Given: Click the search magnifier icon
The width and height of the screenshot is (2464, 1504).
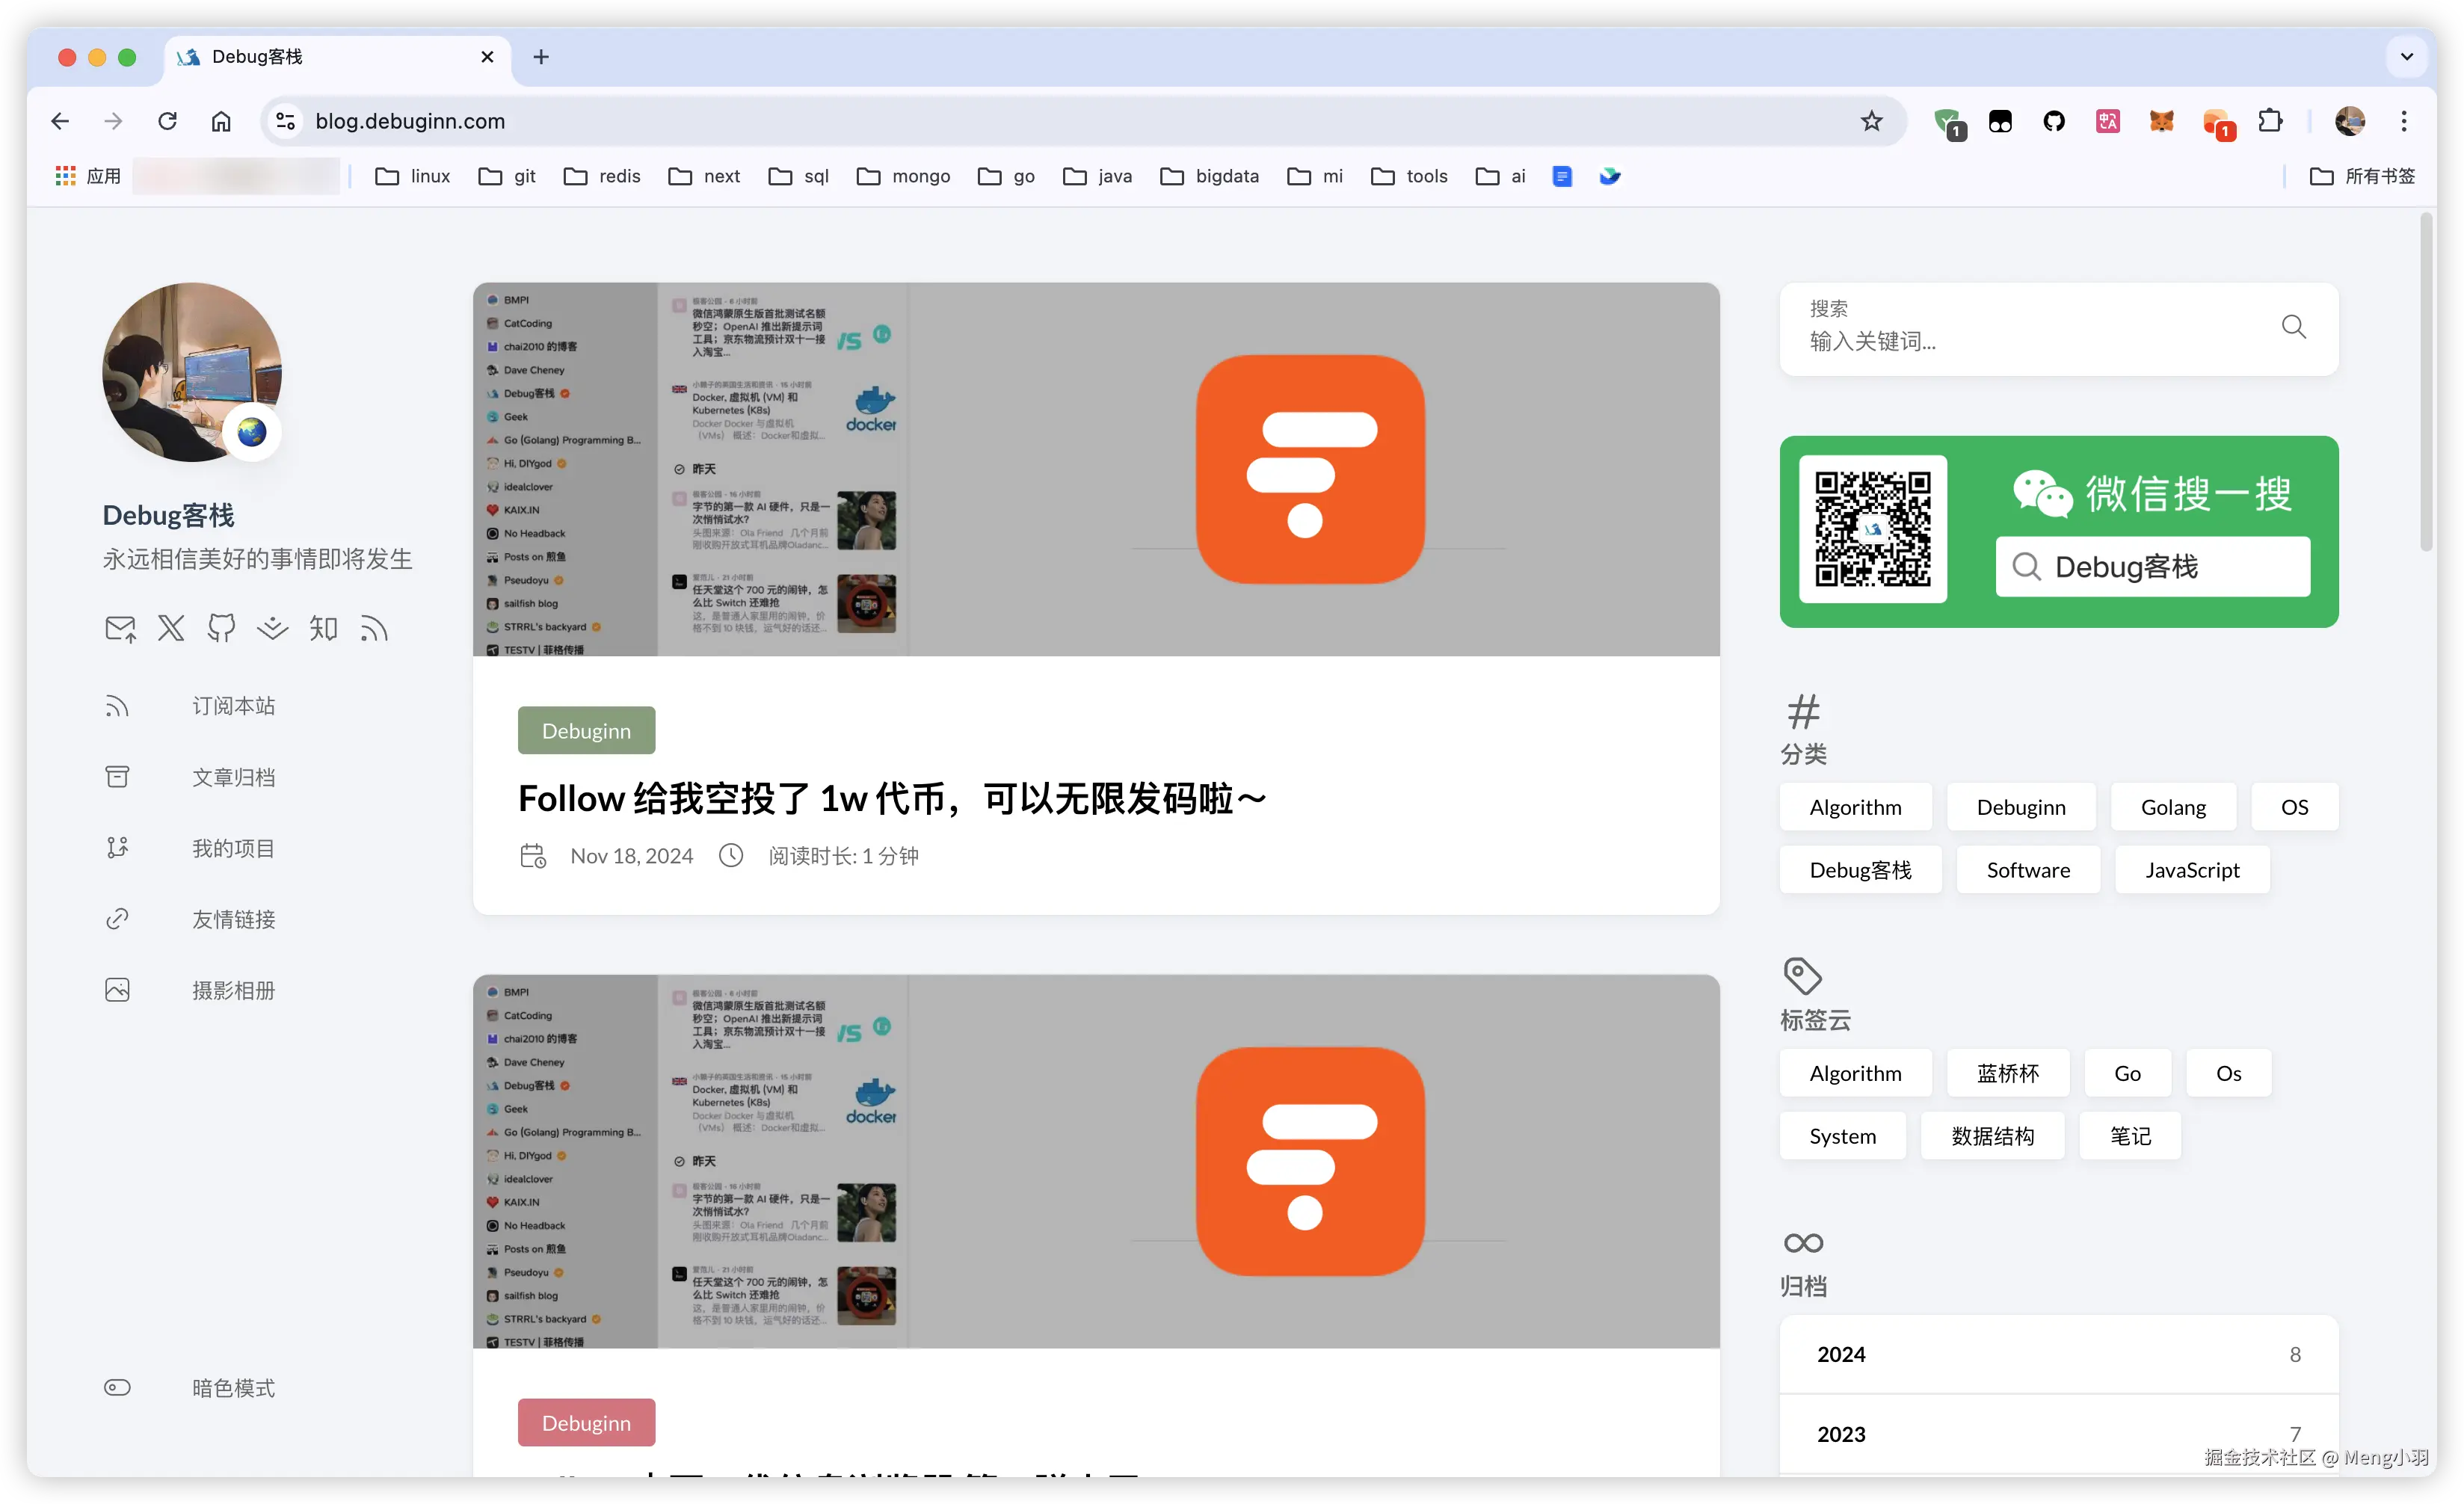Looking at the screenshot, I should point(2293,327).
